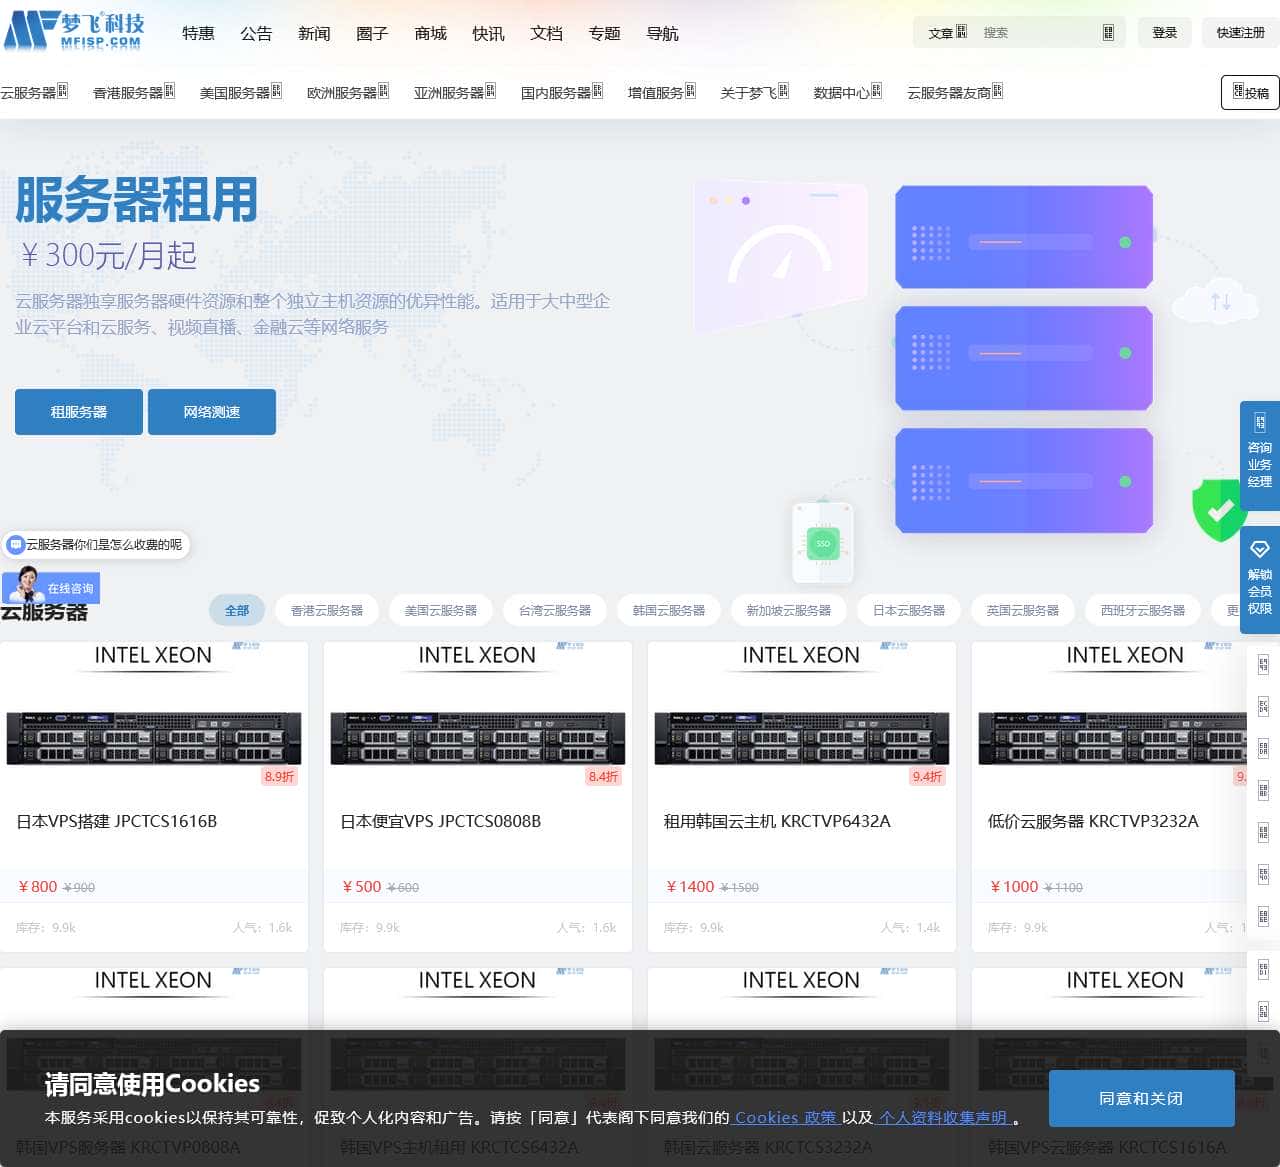The width and height of the screenshot is (1280, 1167).
Task: Open the 梦飞科技 logo homepage link
Action: [x=75, y=31]
